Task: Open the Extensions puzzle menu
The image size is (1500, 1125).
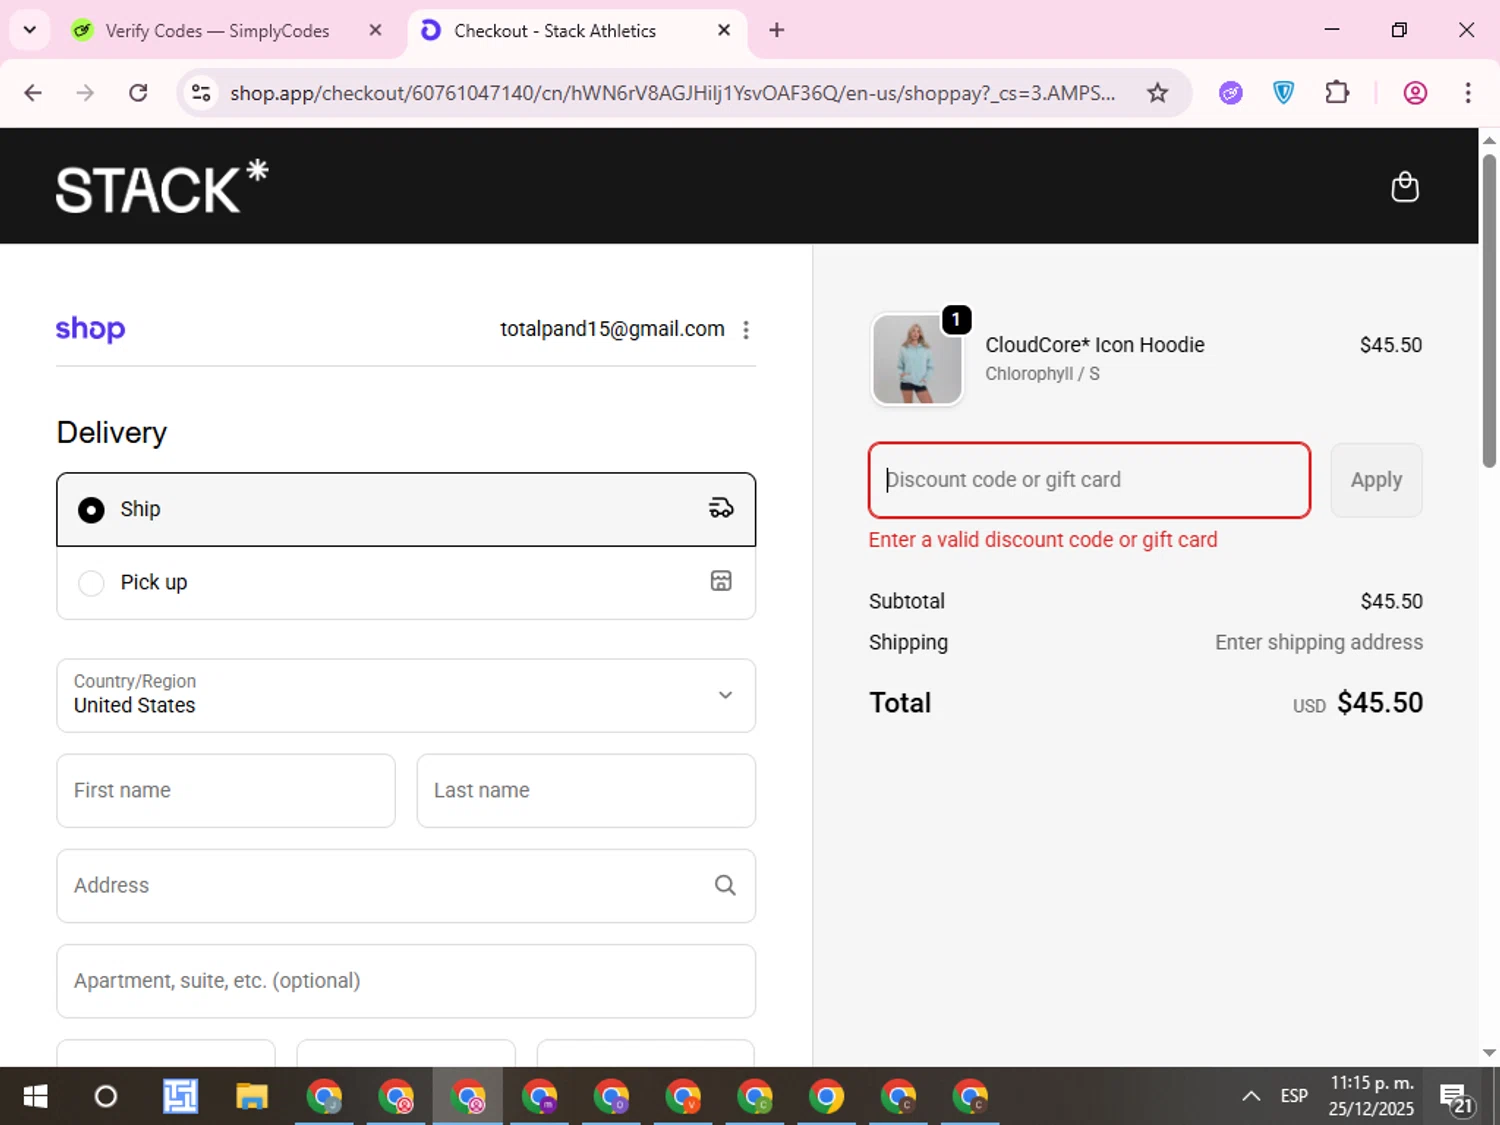Action: coord(1337,93)
